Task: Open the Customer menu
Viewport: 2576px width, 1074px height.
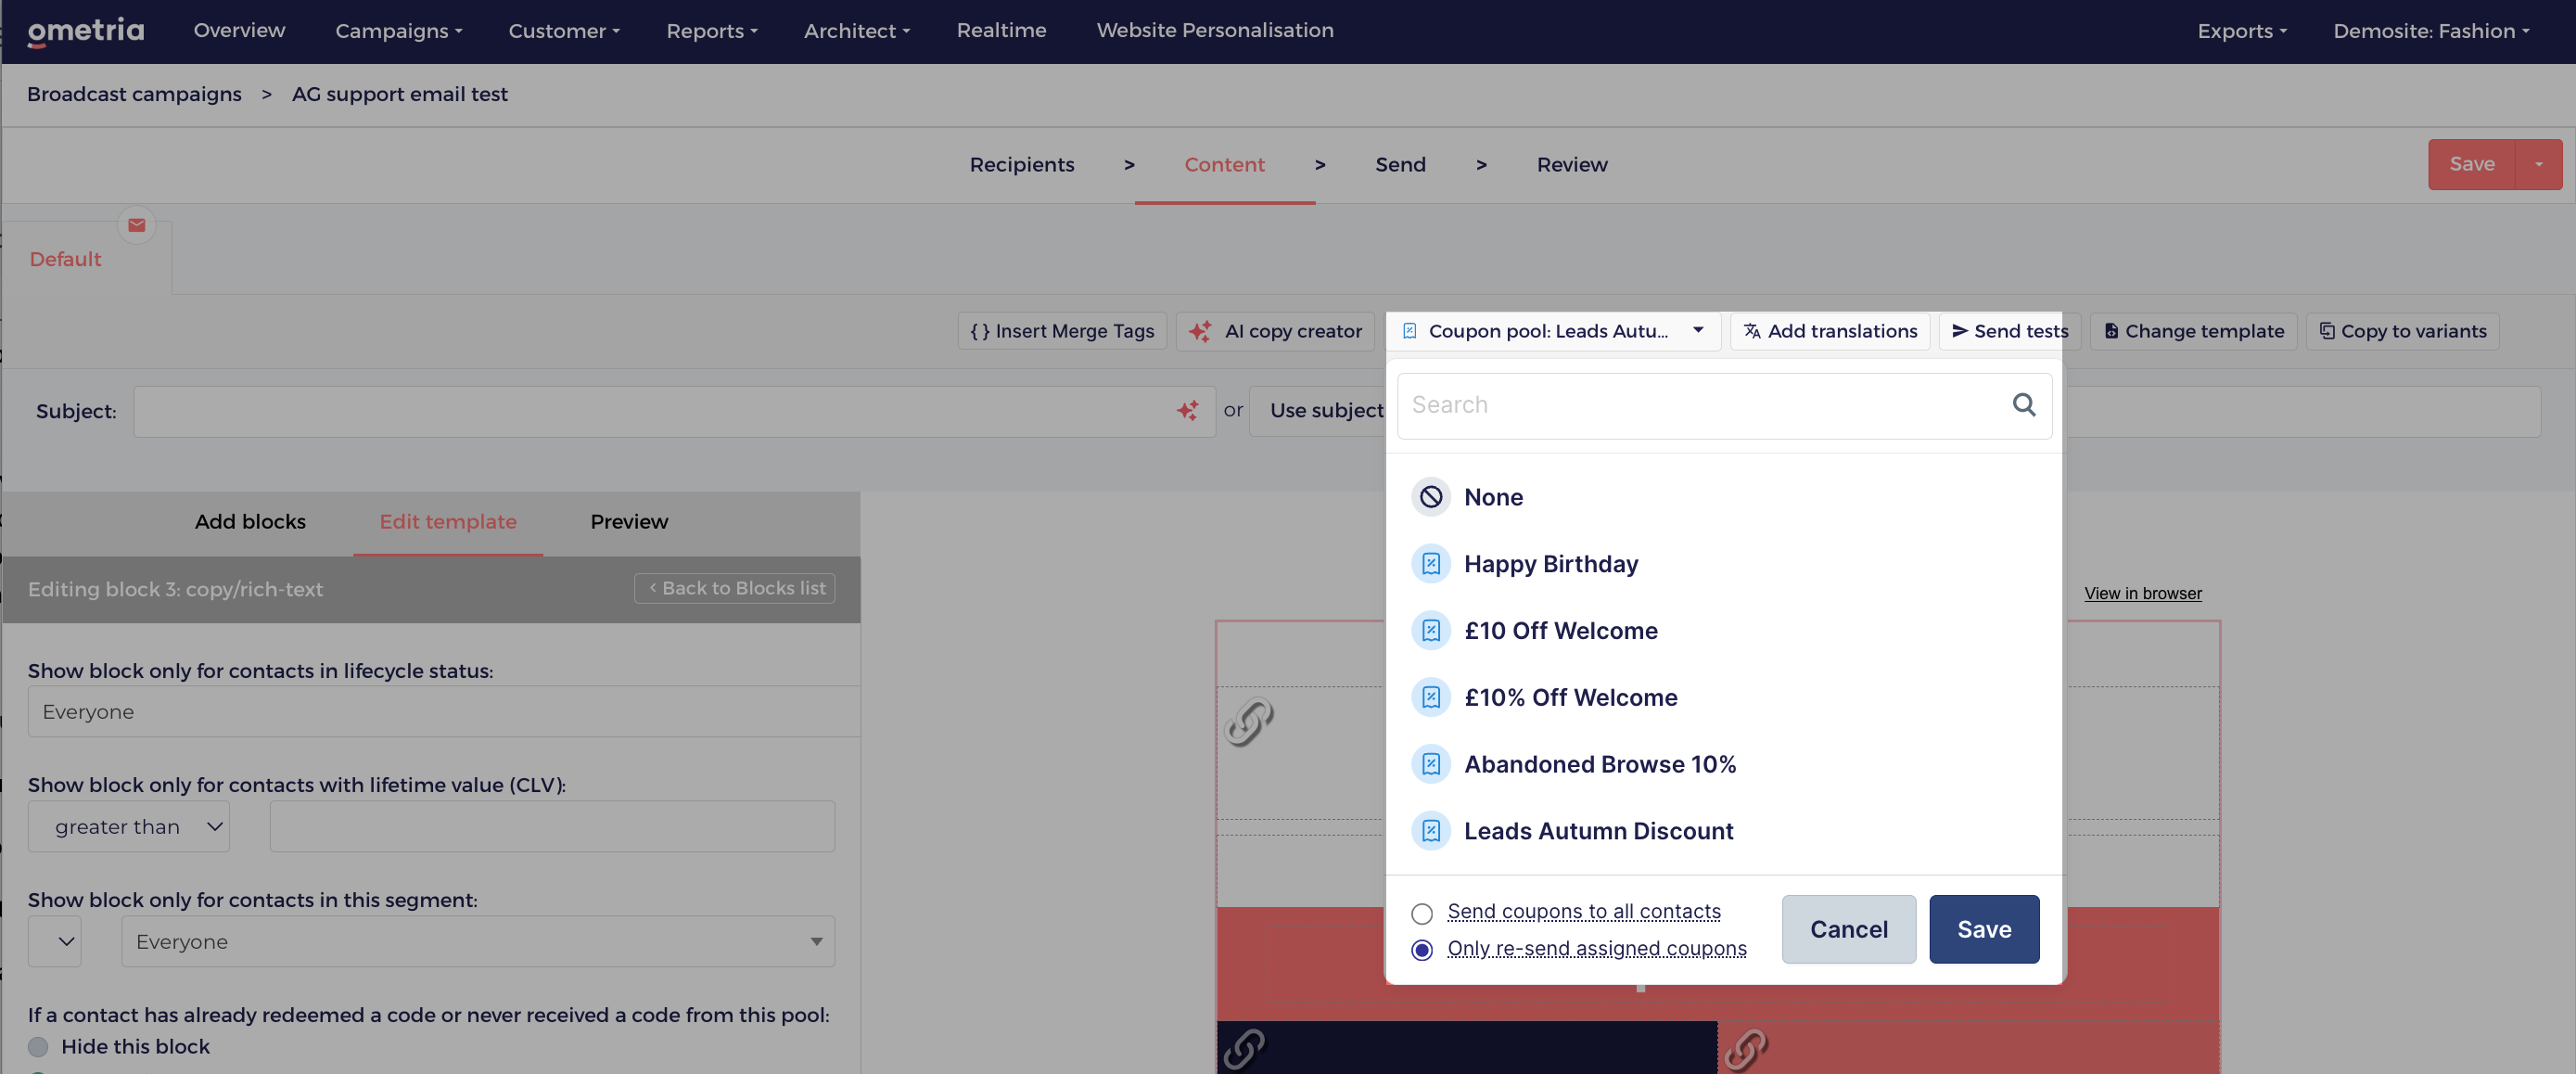Action: 564,31
